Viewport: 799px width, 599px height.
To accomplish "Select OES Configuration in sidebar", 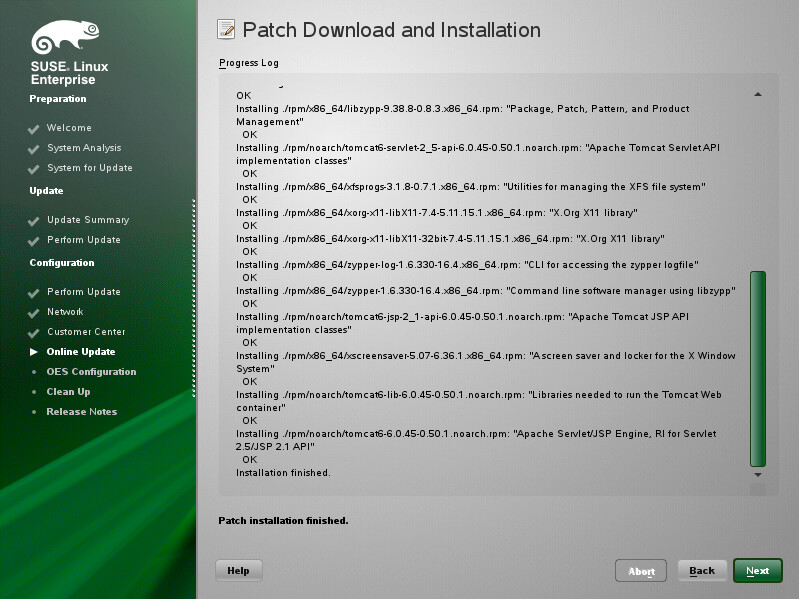I will tap(91, 372).
